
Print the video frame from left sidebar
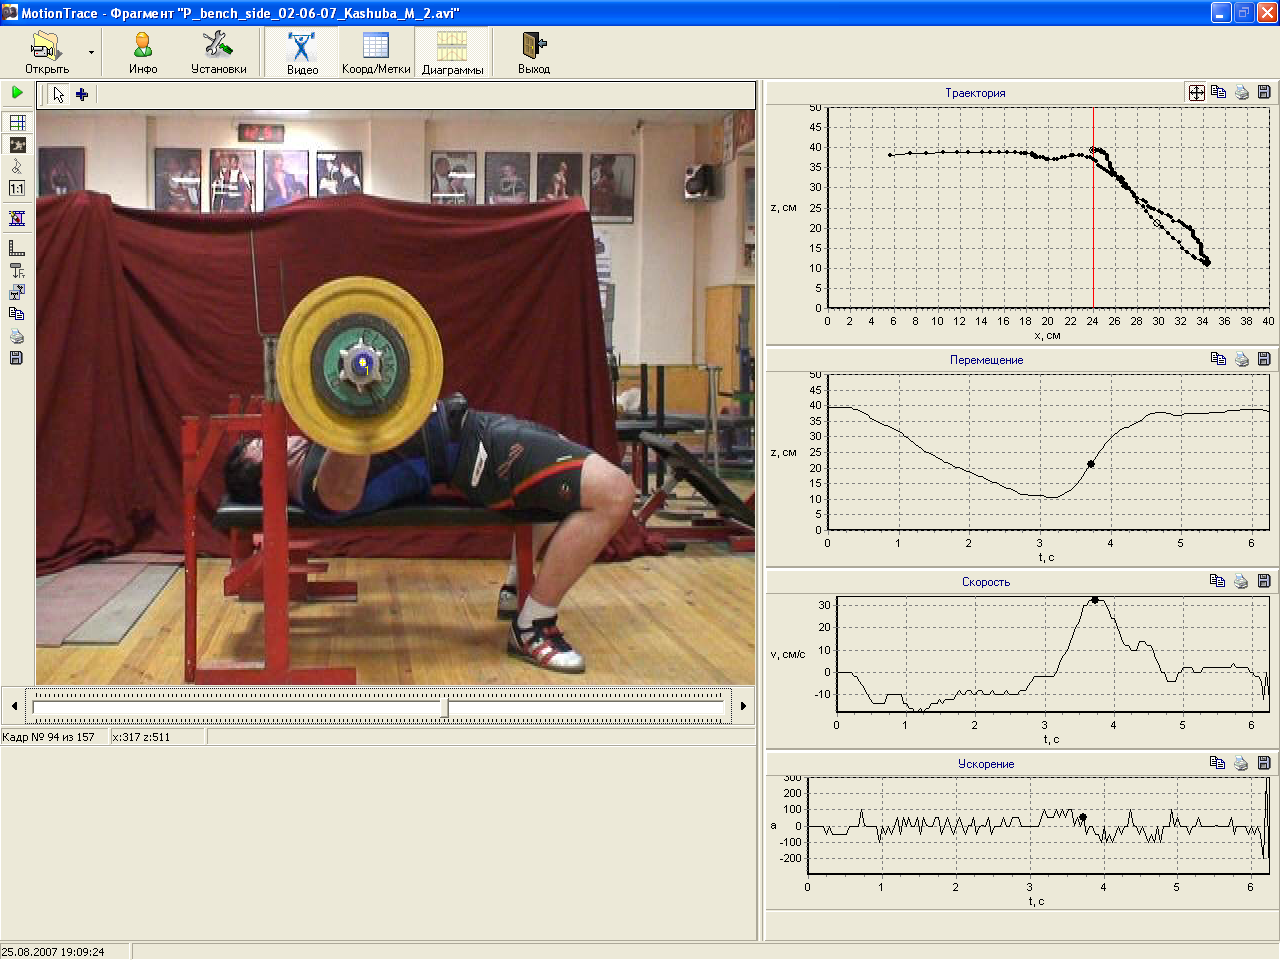[x=17, y=336]
